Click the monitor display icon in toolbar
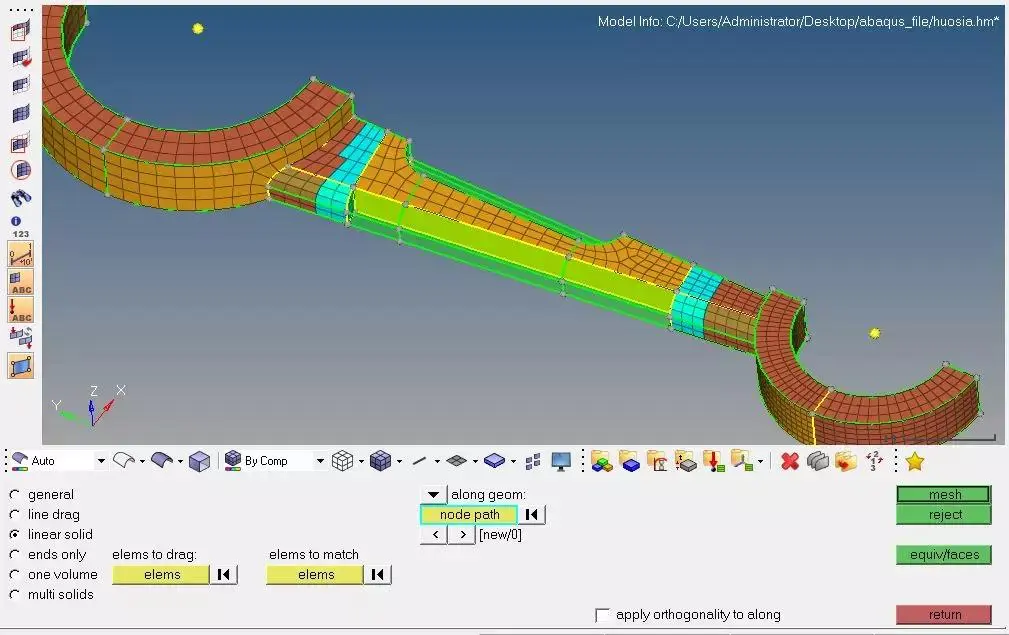1009x635 pixels. [x=561, y=461]
